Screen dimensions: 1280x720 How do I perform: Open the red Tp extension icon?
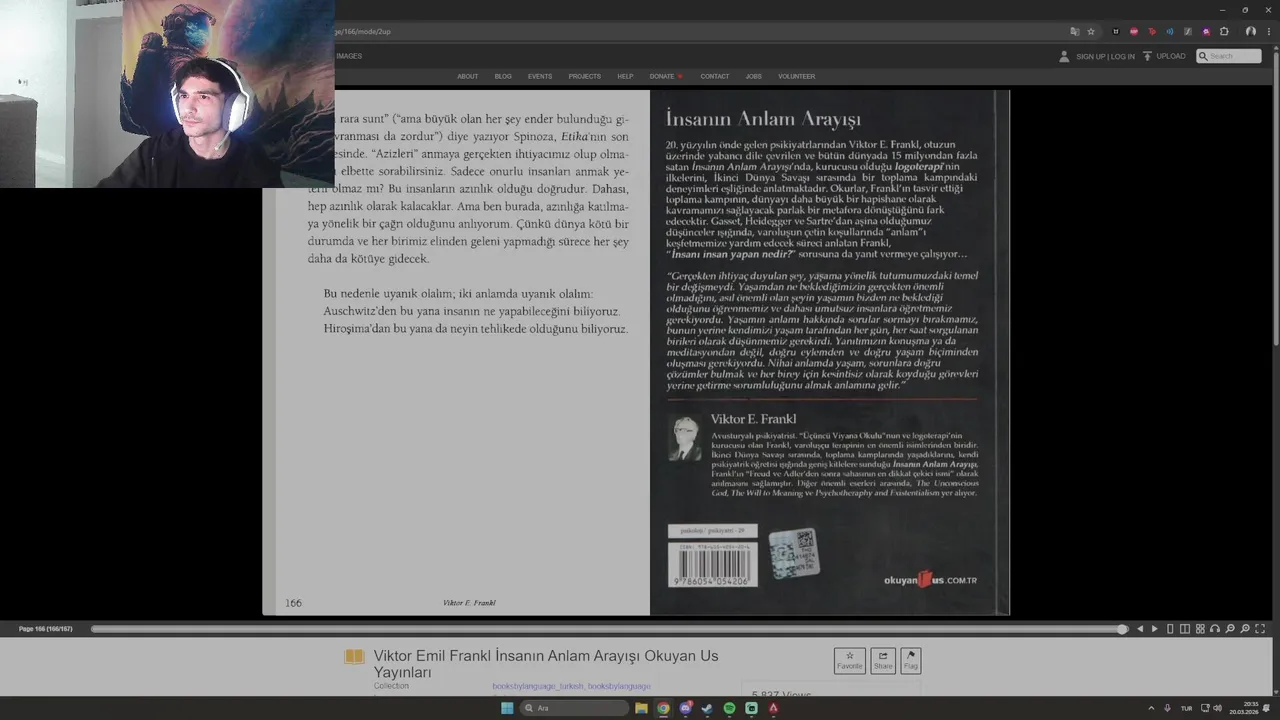(x=1152, y=31)
